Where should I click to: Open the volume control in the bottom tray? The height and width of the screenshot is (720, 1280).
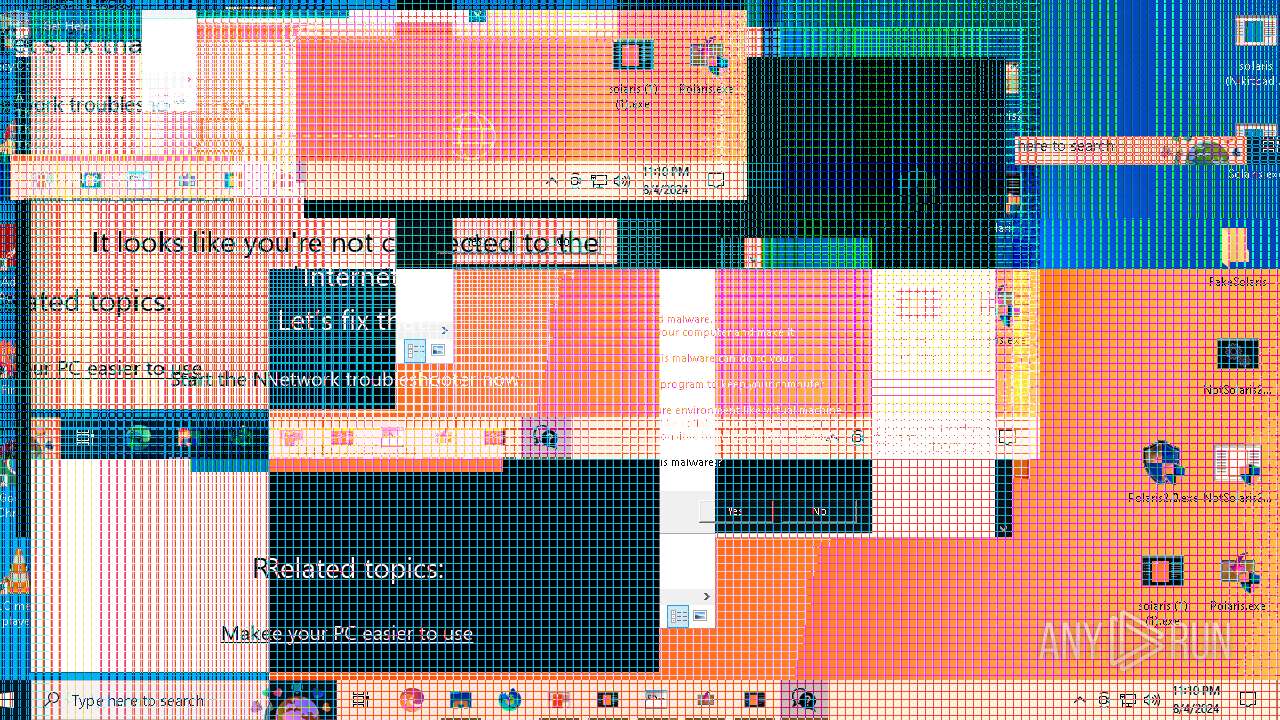pyautogui.click(x=1151, y=700)
